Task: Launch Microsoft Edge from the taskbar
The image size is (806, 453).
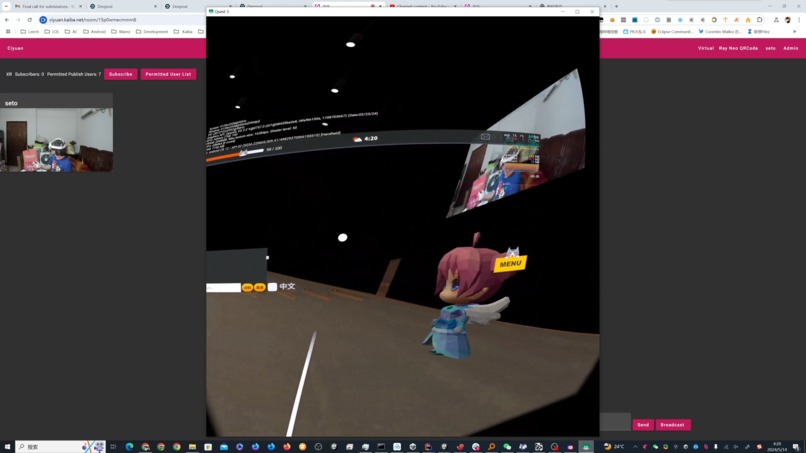Action: pyautogui.click(x=129, y=446)
